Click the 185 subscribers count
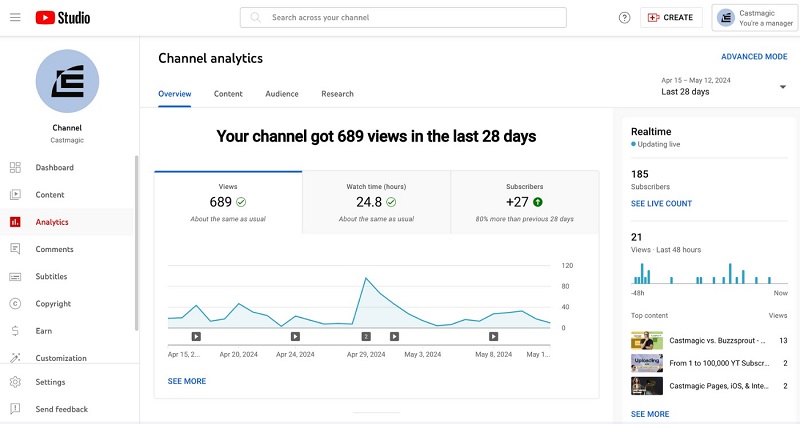Viewport: 800px width, 424px height. pyautogui.click(x=640, y=174)
